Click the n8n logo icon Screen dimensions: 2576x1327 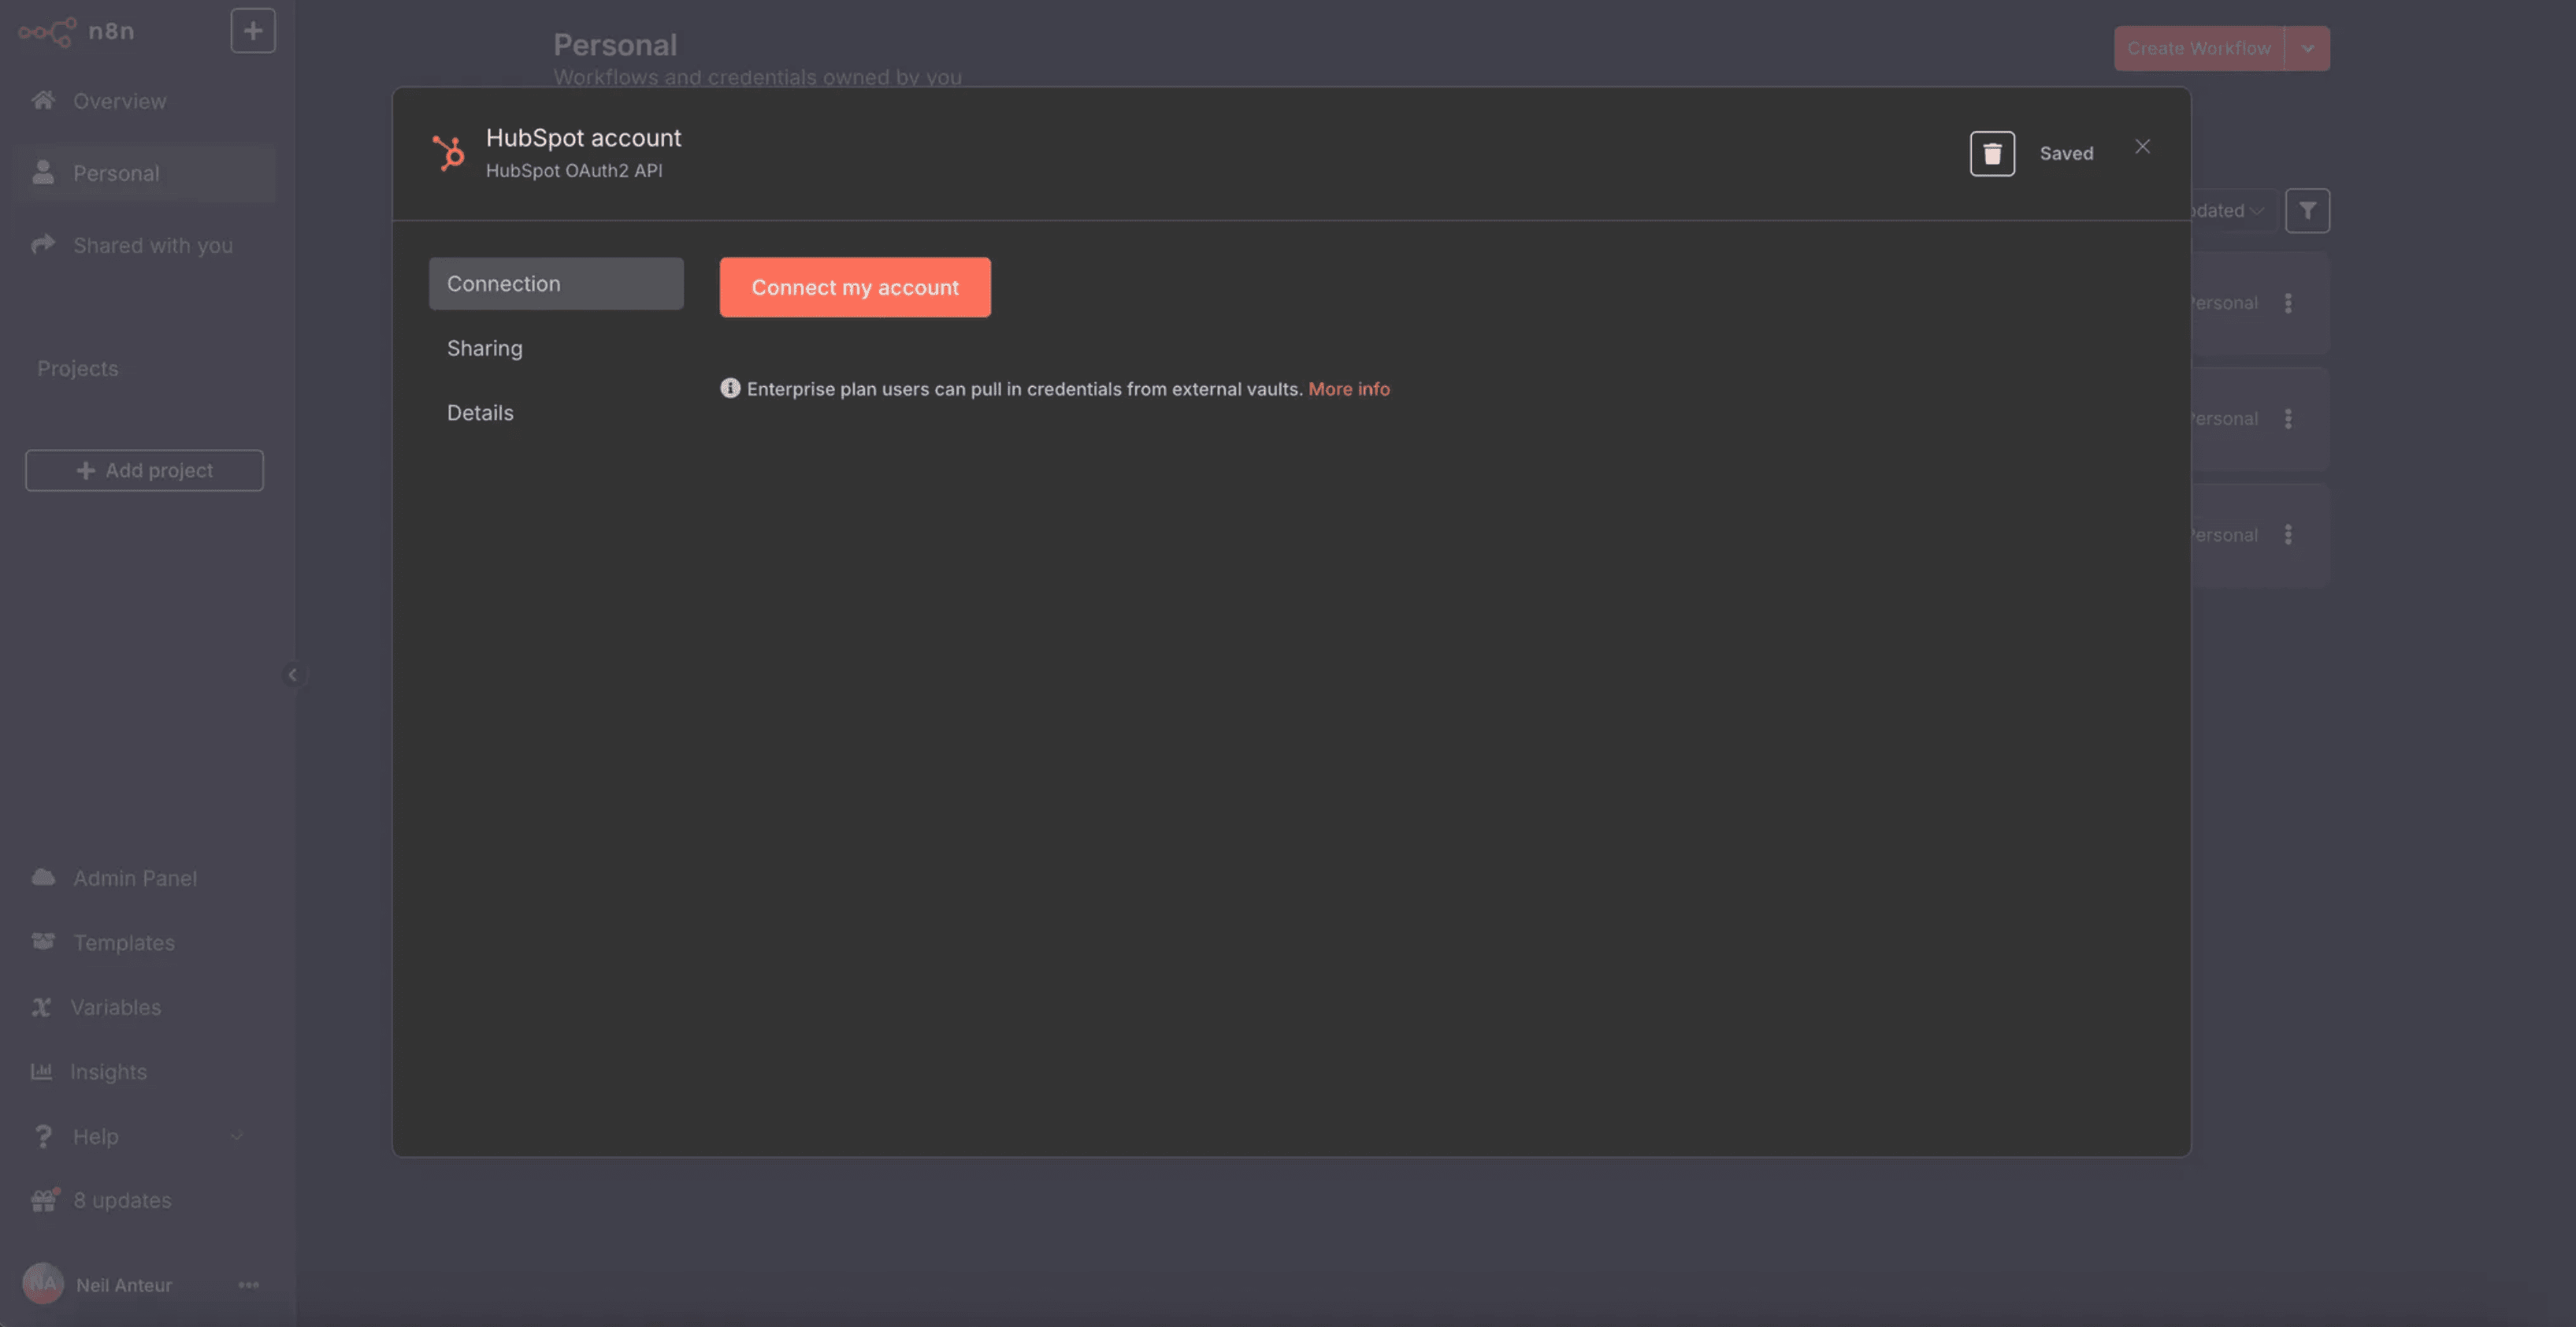point(47,32)
